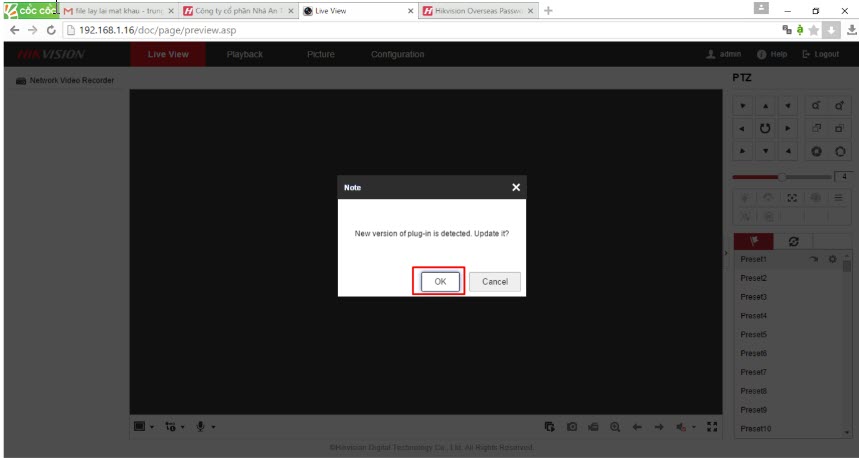Open window division layout dropdown
Viewport: 859px width, 458px height.
142,427
